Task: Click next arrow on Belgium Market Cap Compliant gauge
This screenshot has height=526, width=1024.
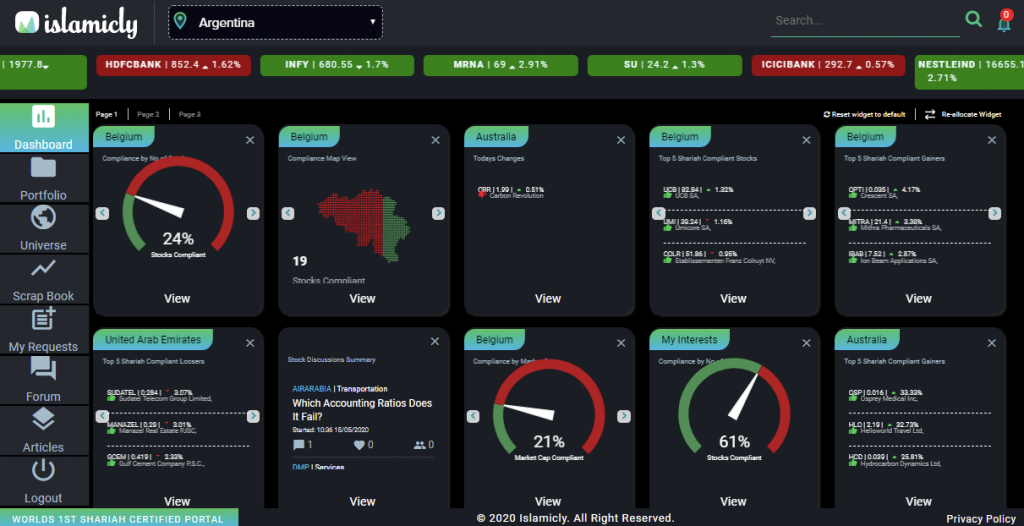Action: [x=624, y=416]
